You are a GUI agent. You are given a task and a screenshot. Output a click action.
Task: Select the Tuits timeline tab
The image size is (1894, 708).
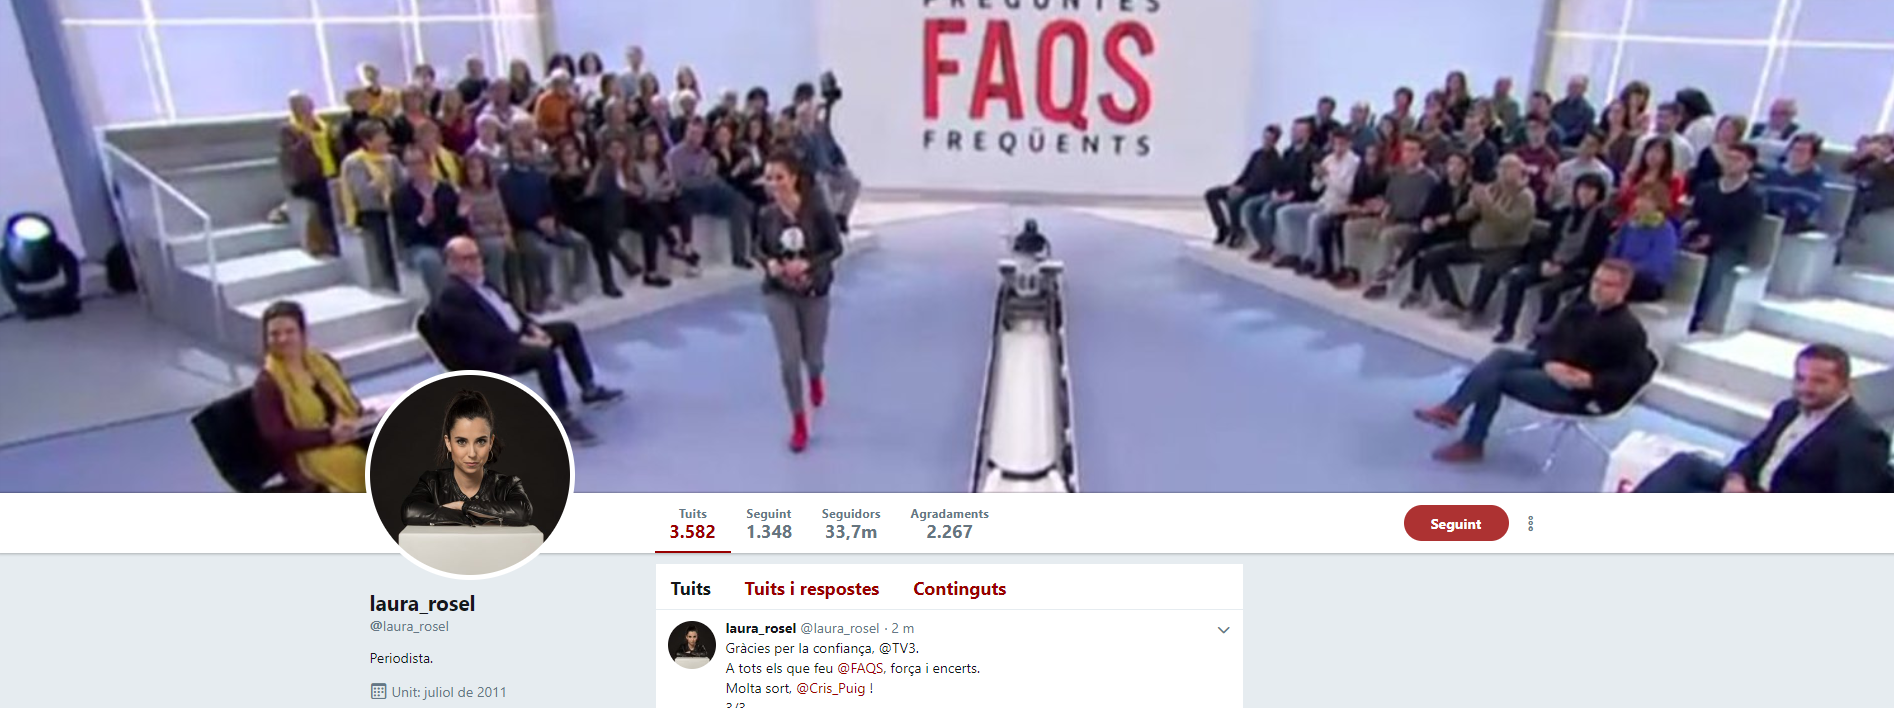[x=691, y=589]
